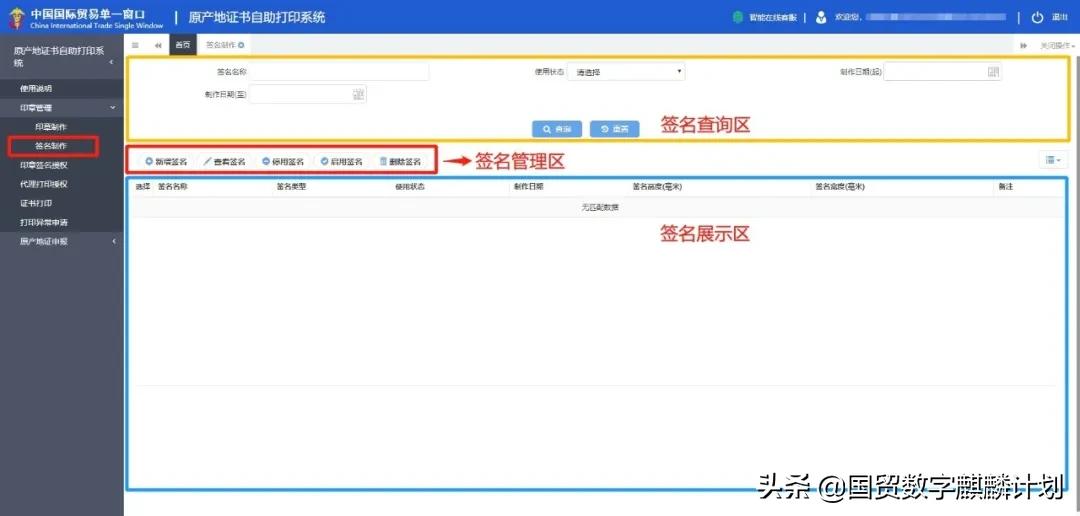Collapse the 原产地证书自助打印系统 sidebar header

tap(61, 56)
